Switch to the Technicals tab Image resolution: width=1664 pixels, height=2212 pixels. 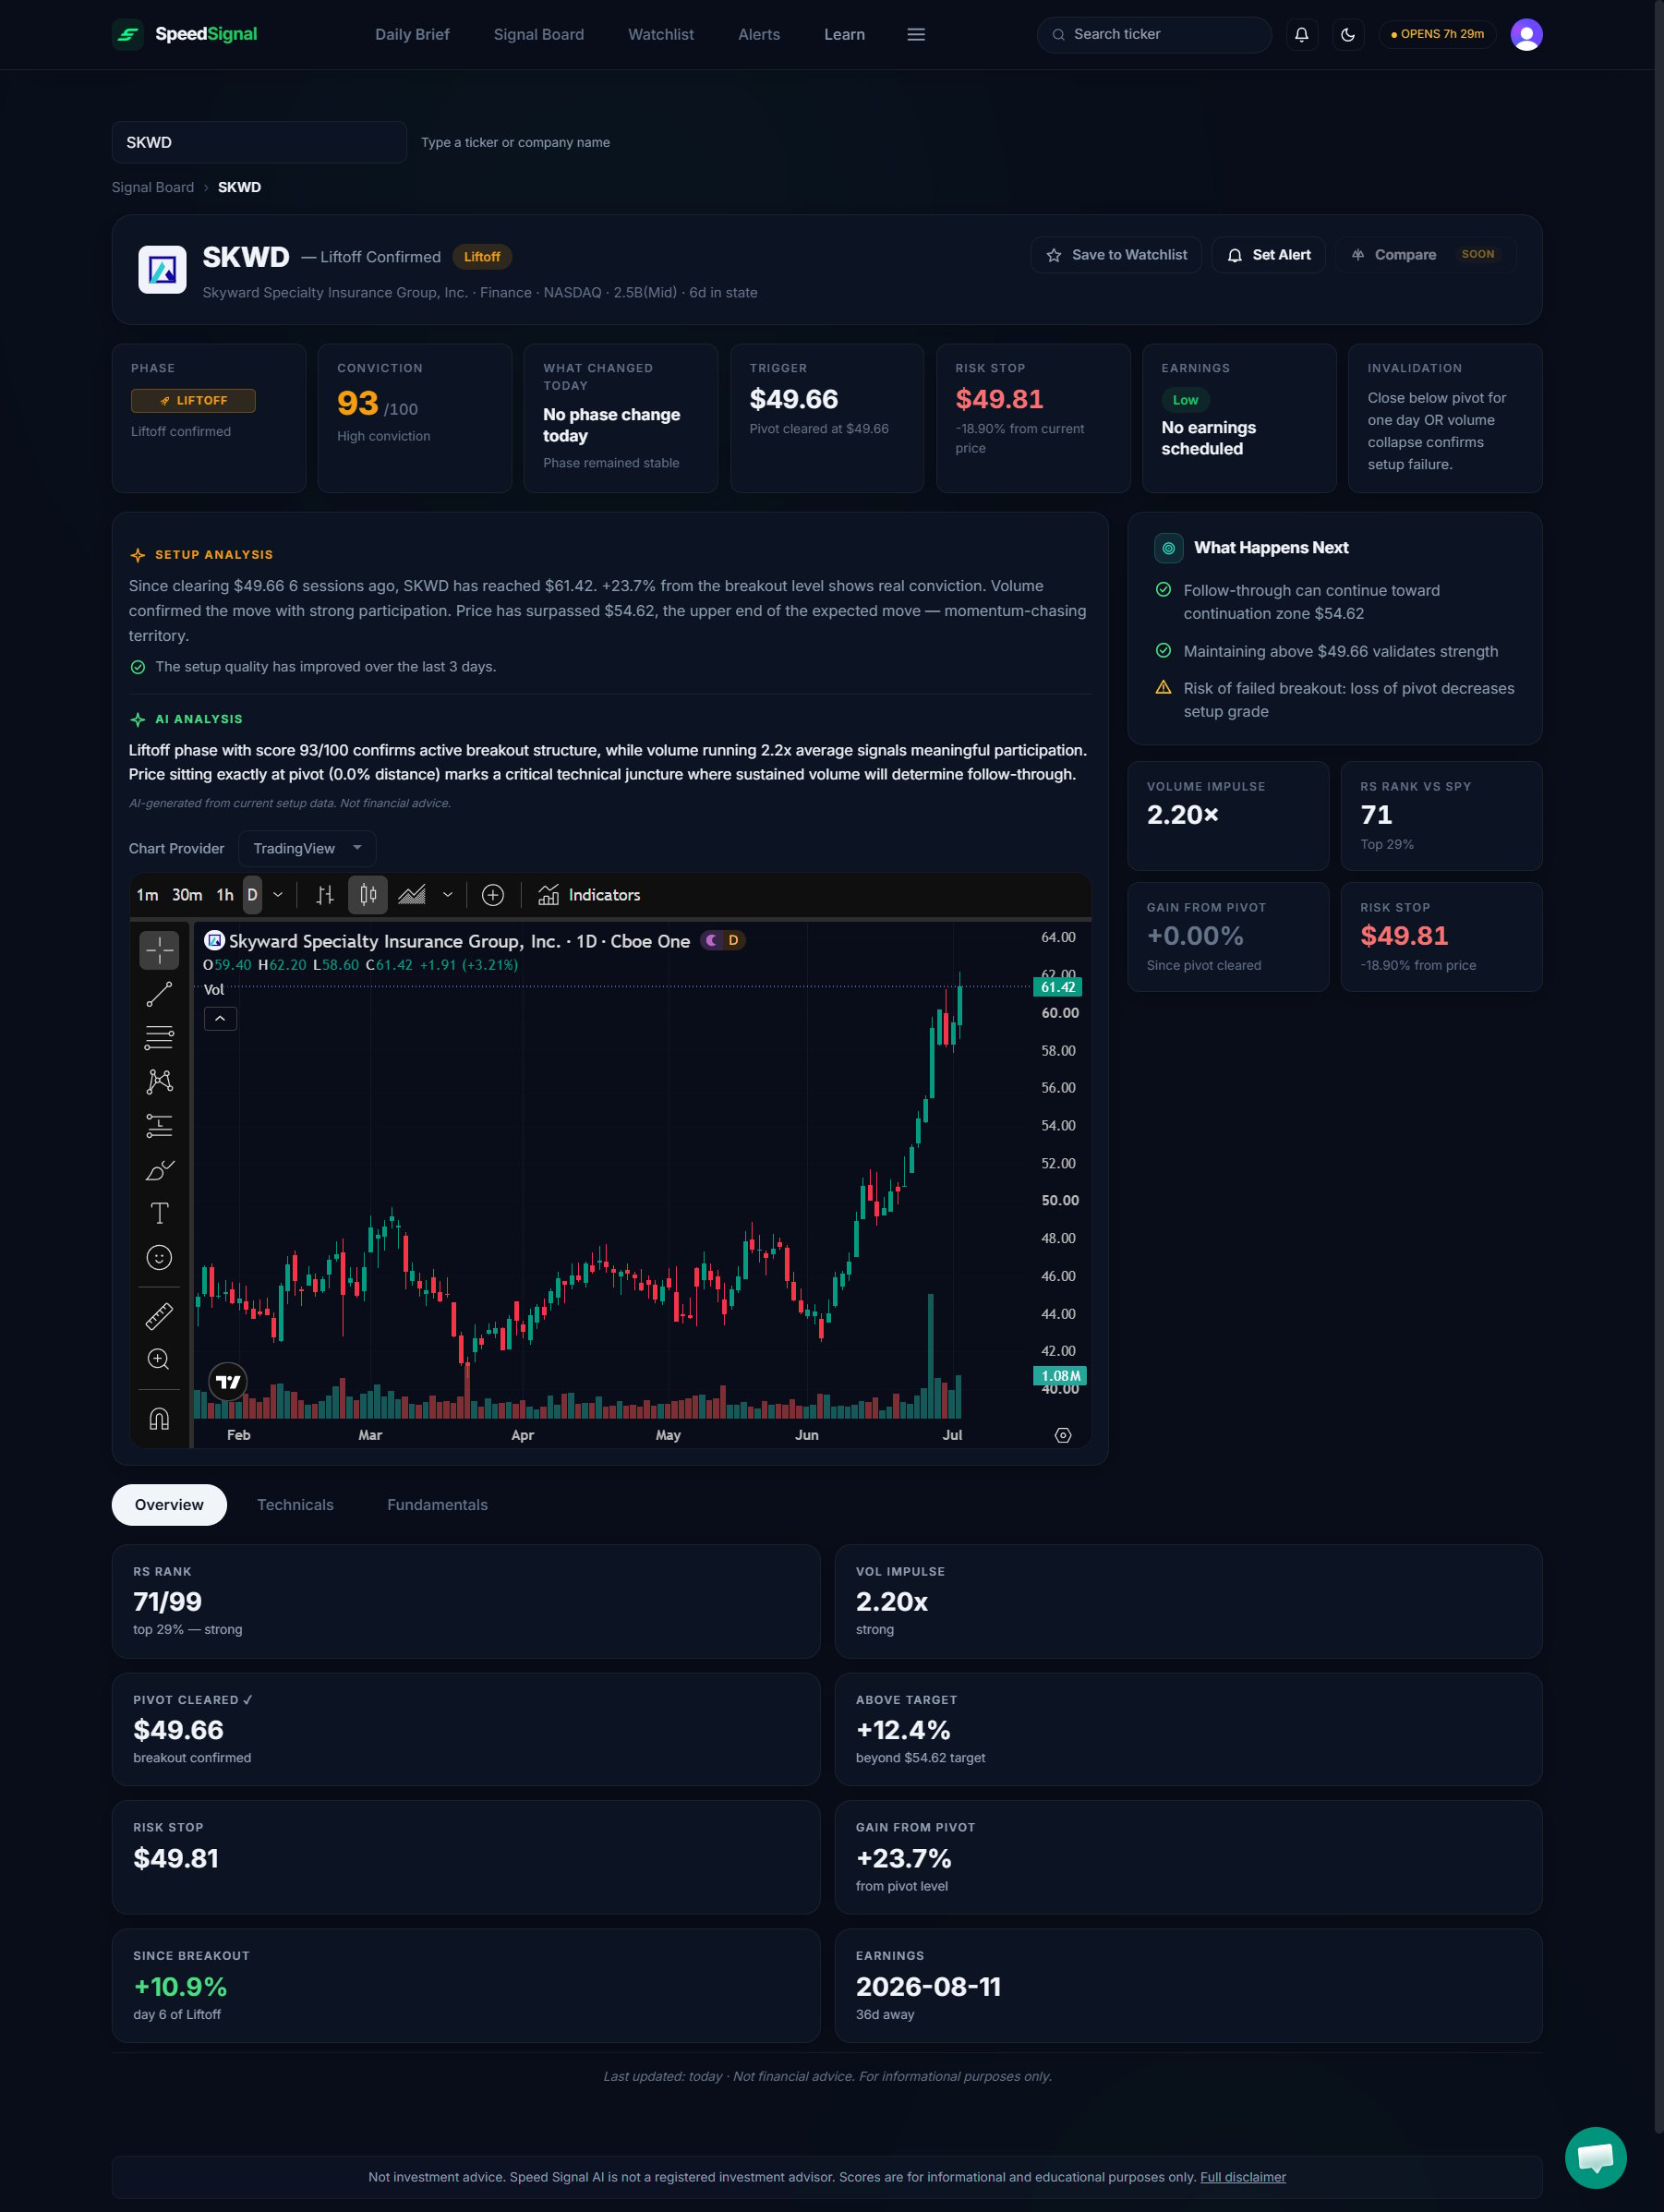pos(295,1506)
